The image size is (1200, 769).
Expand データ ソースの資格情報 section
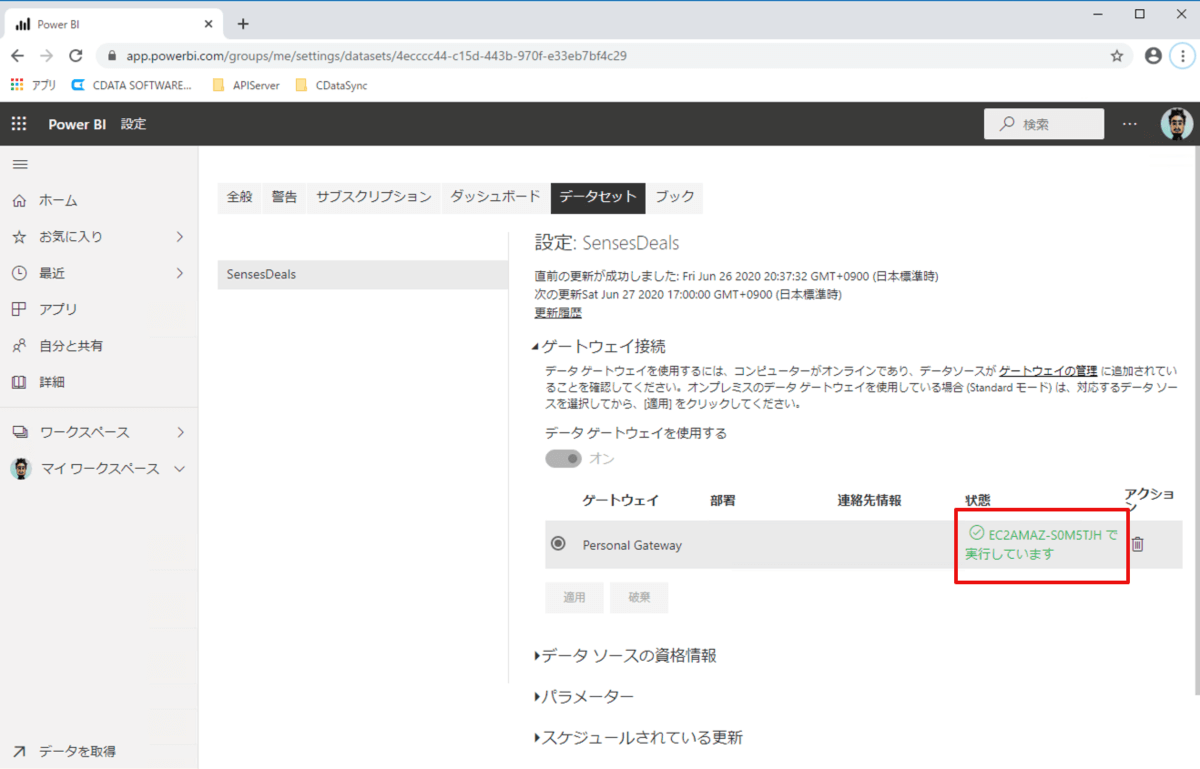click(626, 656)
